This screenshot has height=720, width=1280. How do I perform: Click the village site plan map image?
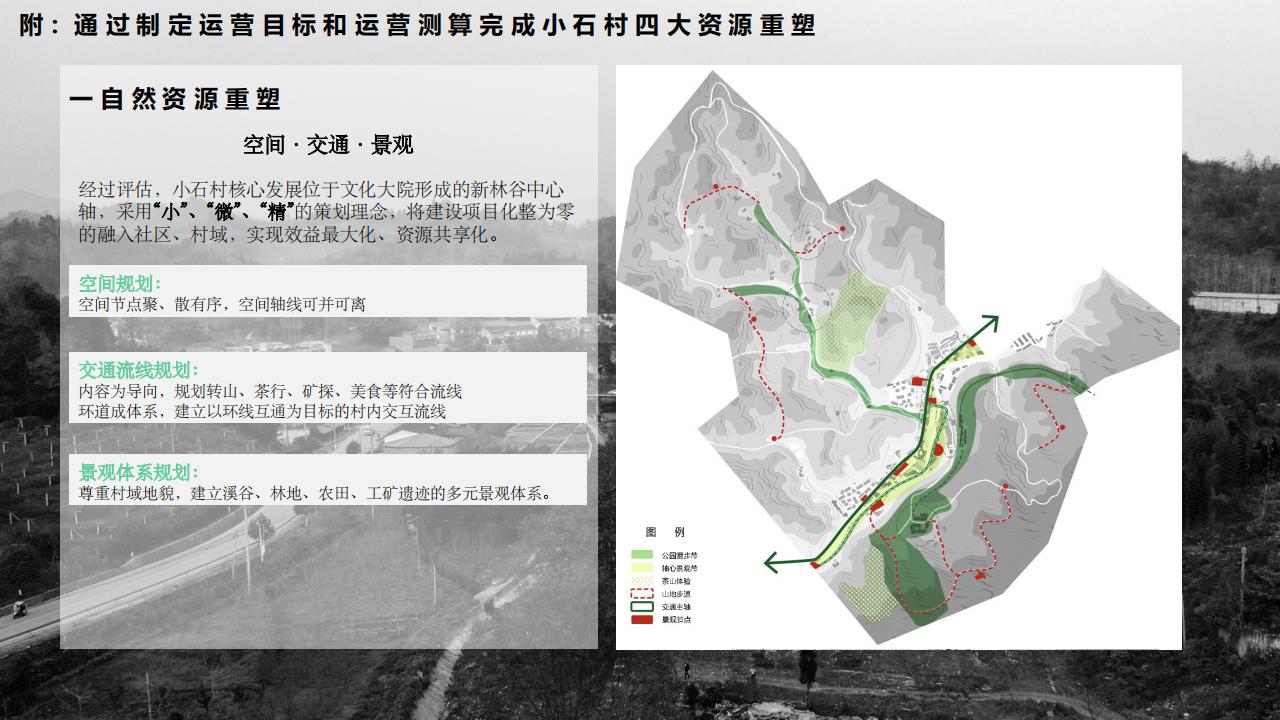pos(898,357)
